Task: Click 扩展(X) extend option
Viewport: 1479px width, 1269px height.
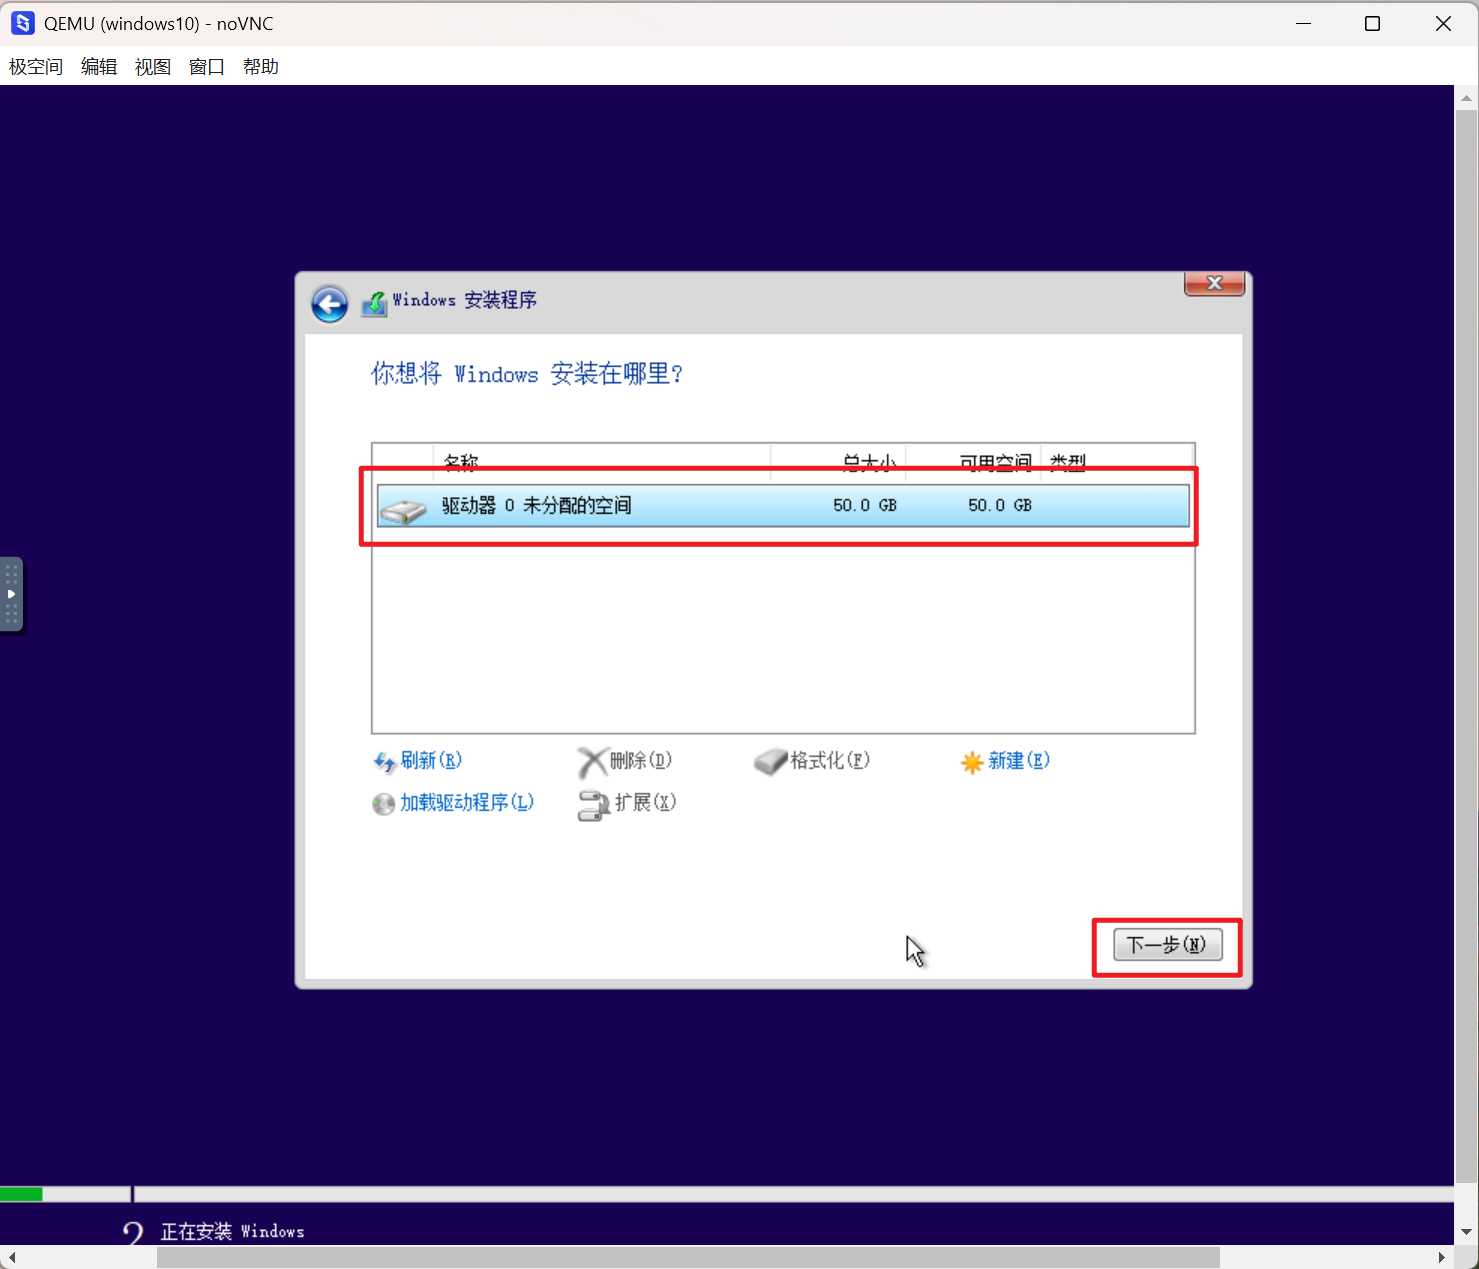Action: point(645,802)
